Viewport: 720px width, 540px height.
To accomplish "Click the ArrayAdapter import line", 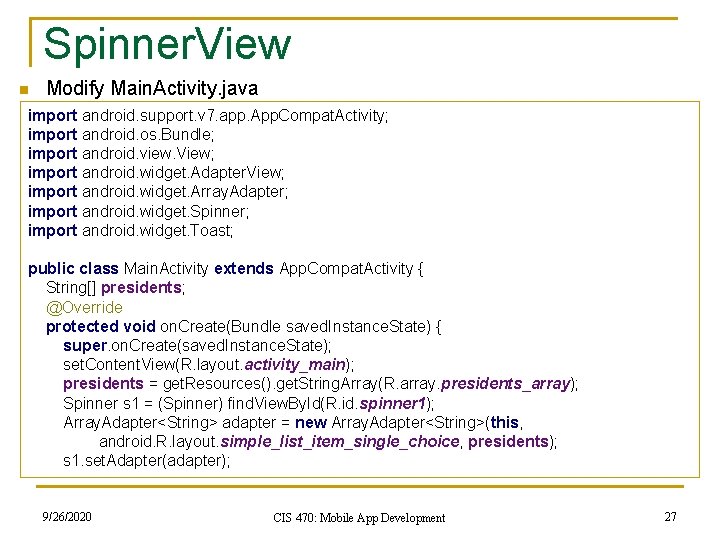I will [x=158, y=192].
